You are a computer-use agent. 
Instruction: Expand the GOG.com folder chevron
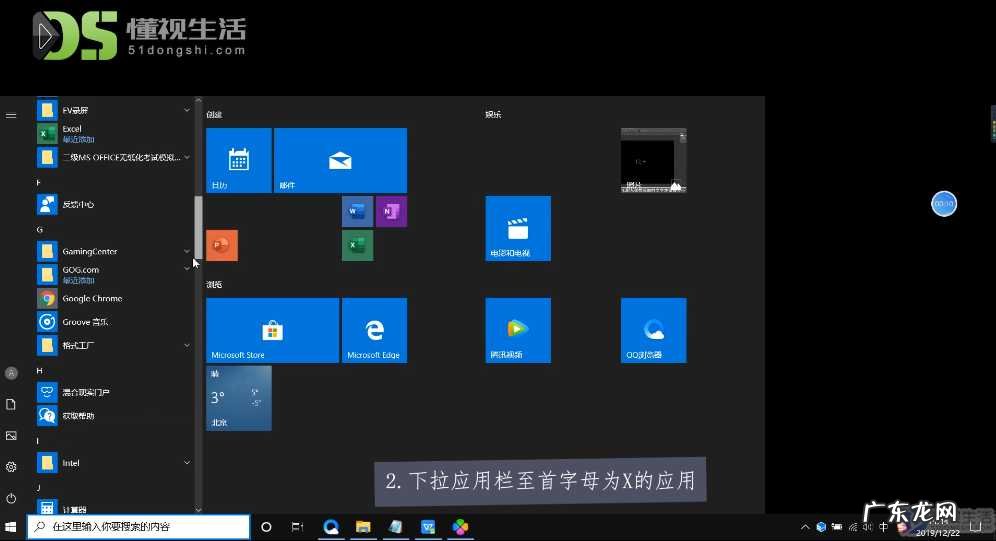[x=187, y=269]
